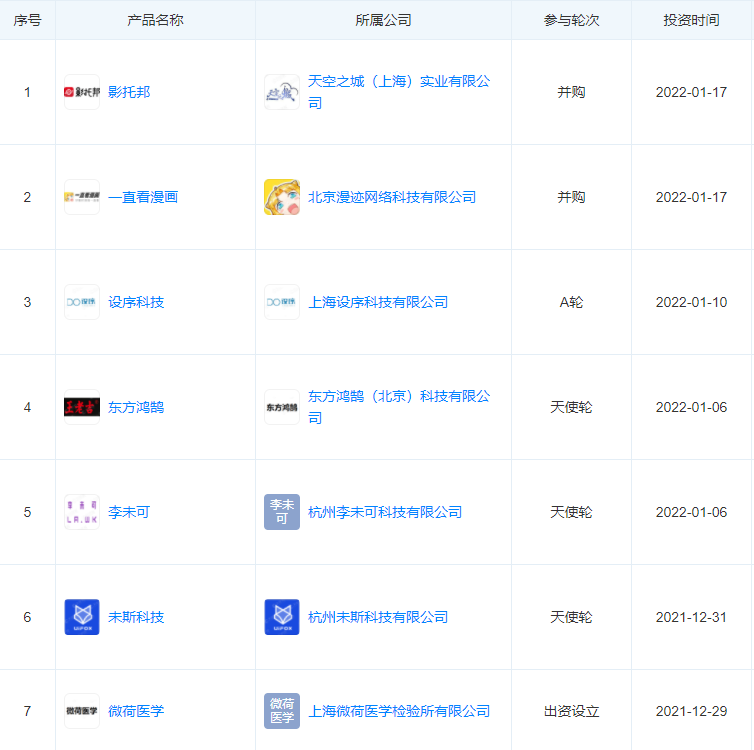Select 天使轮 cell in 未斯科技 row
754x750 pixels.
[x=571, y=617]
